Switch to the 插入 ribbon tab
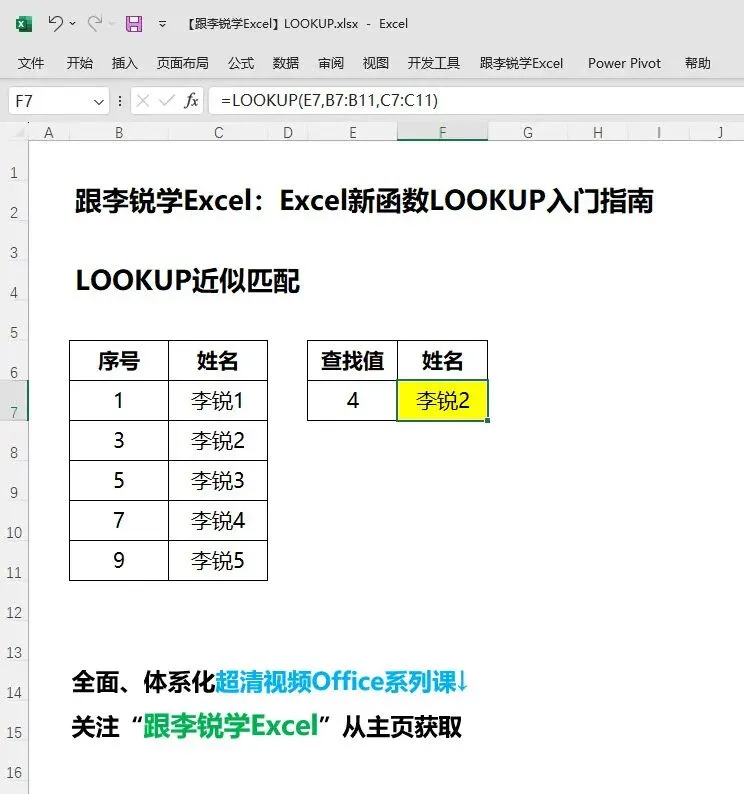744x794 pixels. (125, 63)
